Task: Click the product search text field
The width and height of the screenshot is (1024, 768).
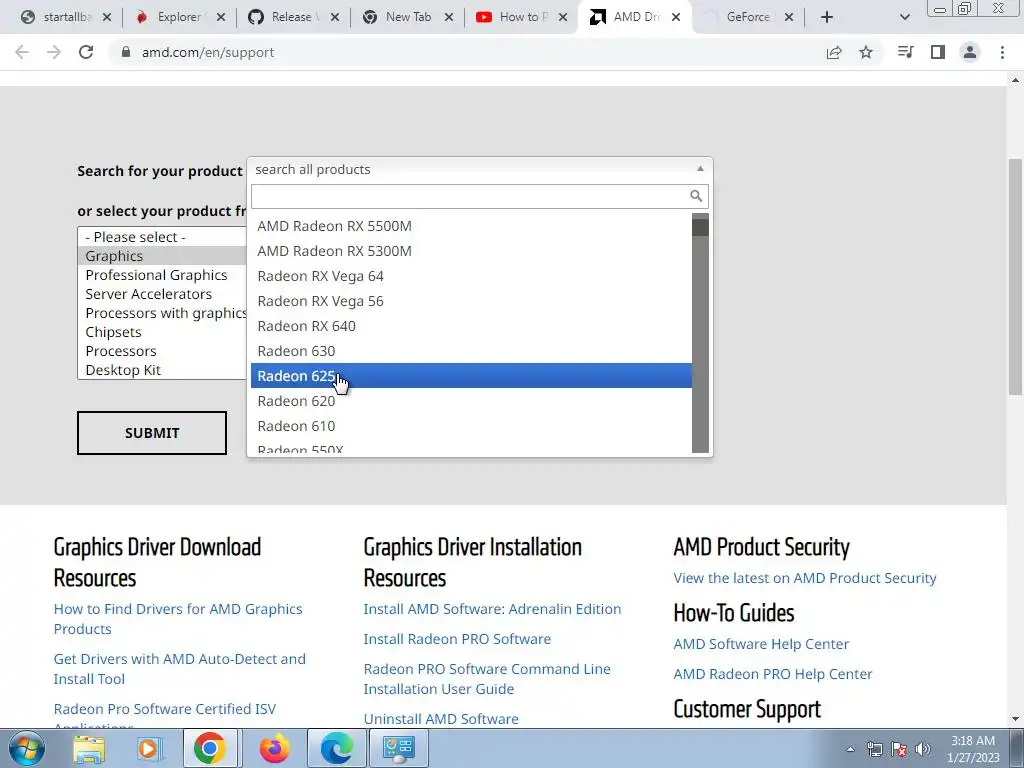Action: click(x=470, y=196)
